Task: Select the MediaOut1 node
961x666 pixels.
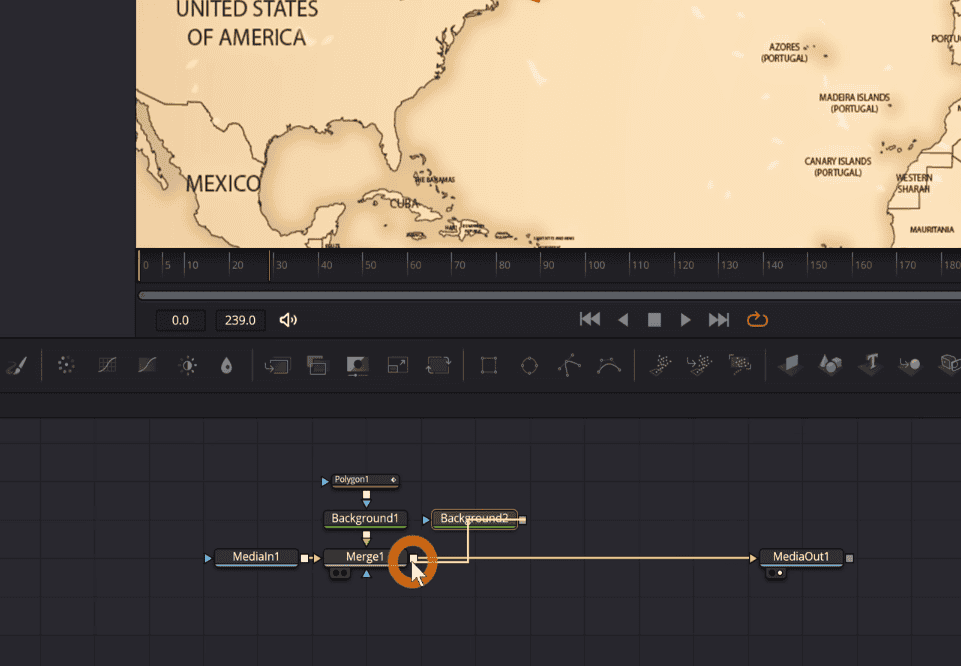Action: [x=801, y=557]
